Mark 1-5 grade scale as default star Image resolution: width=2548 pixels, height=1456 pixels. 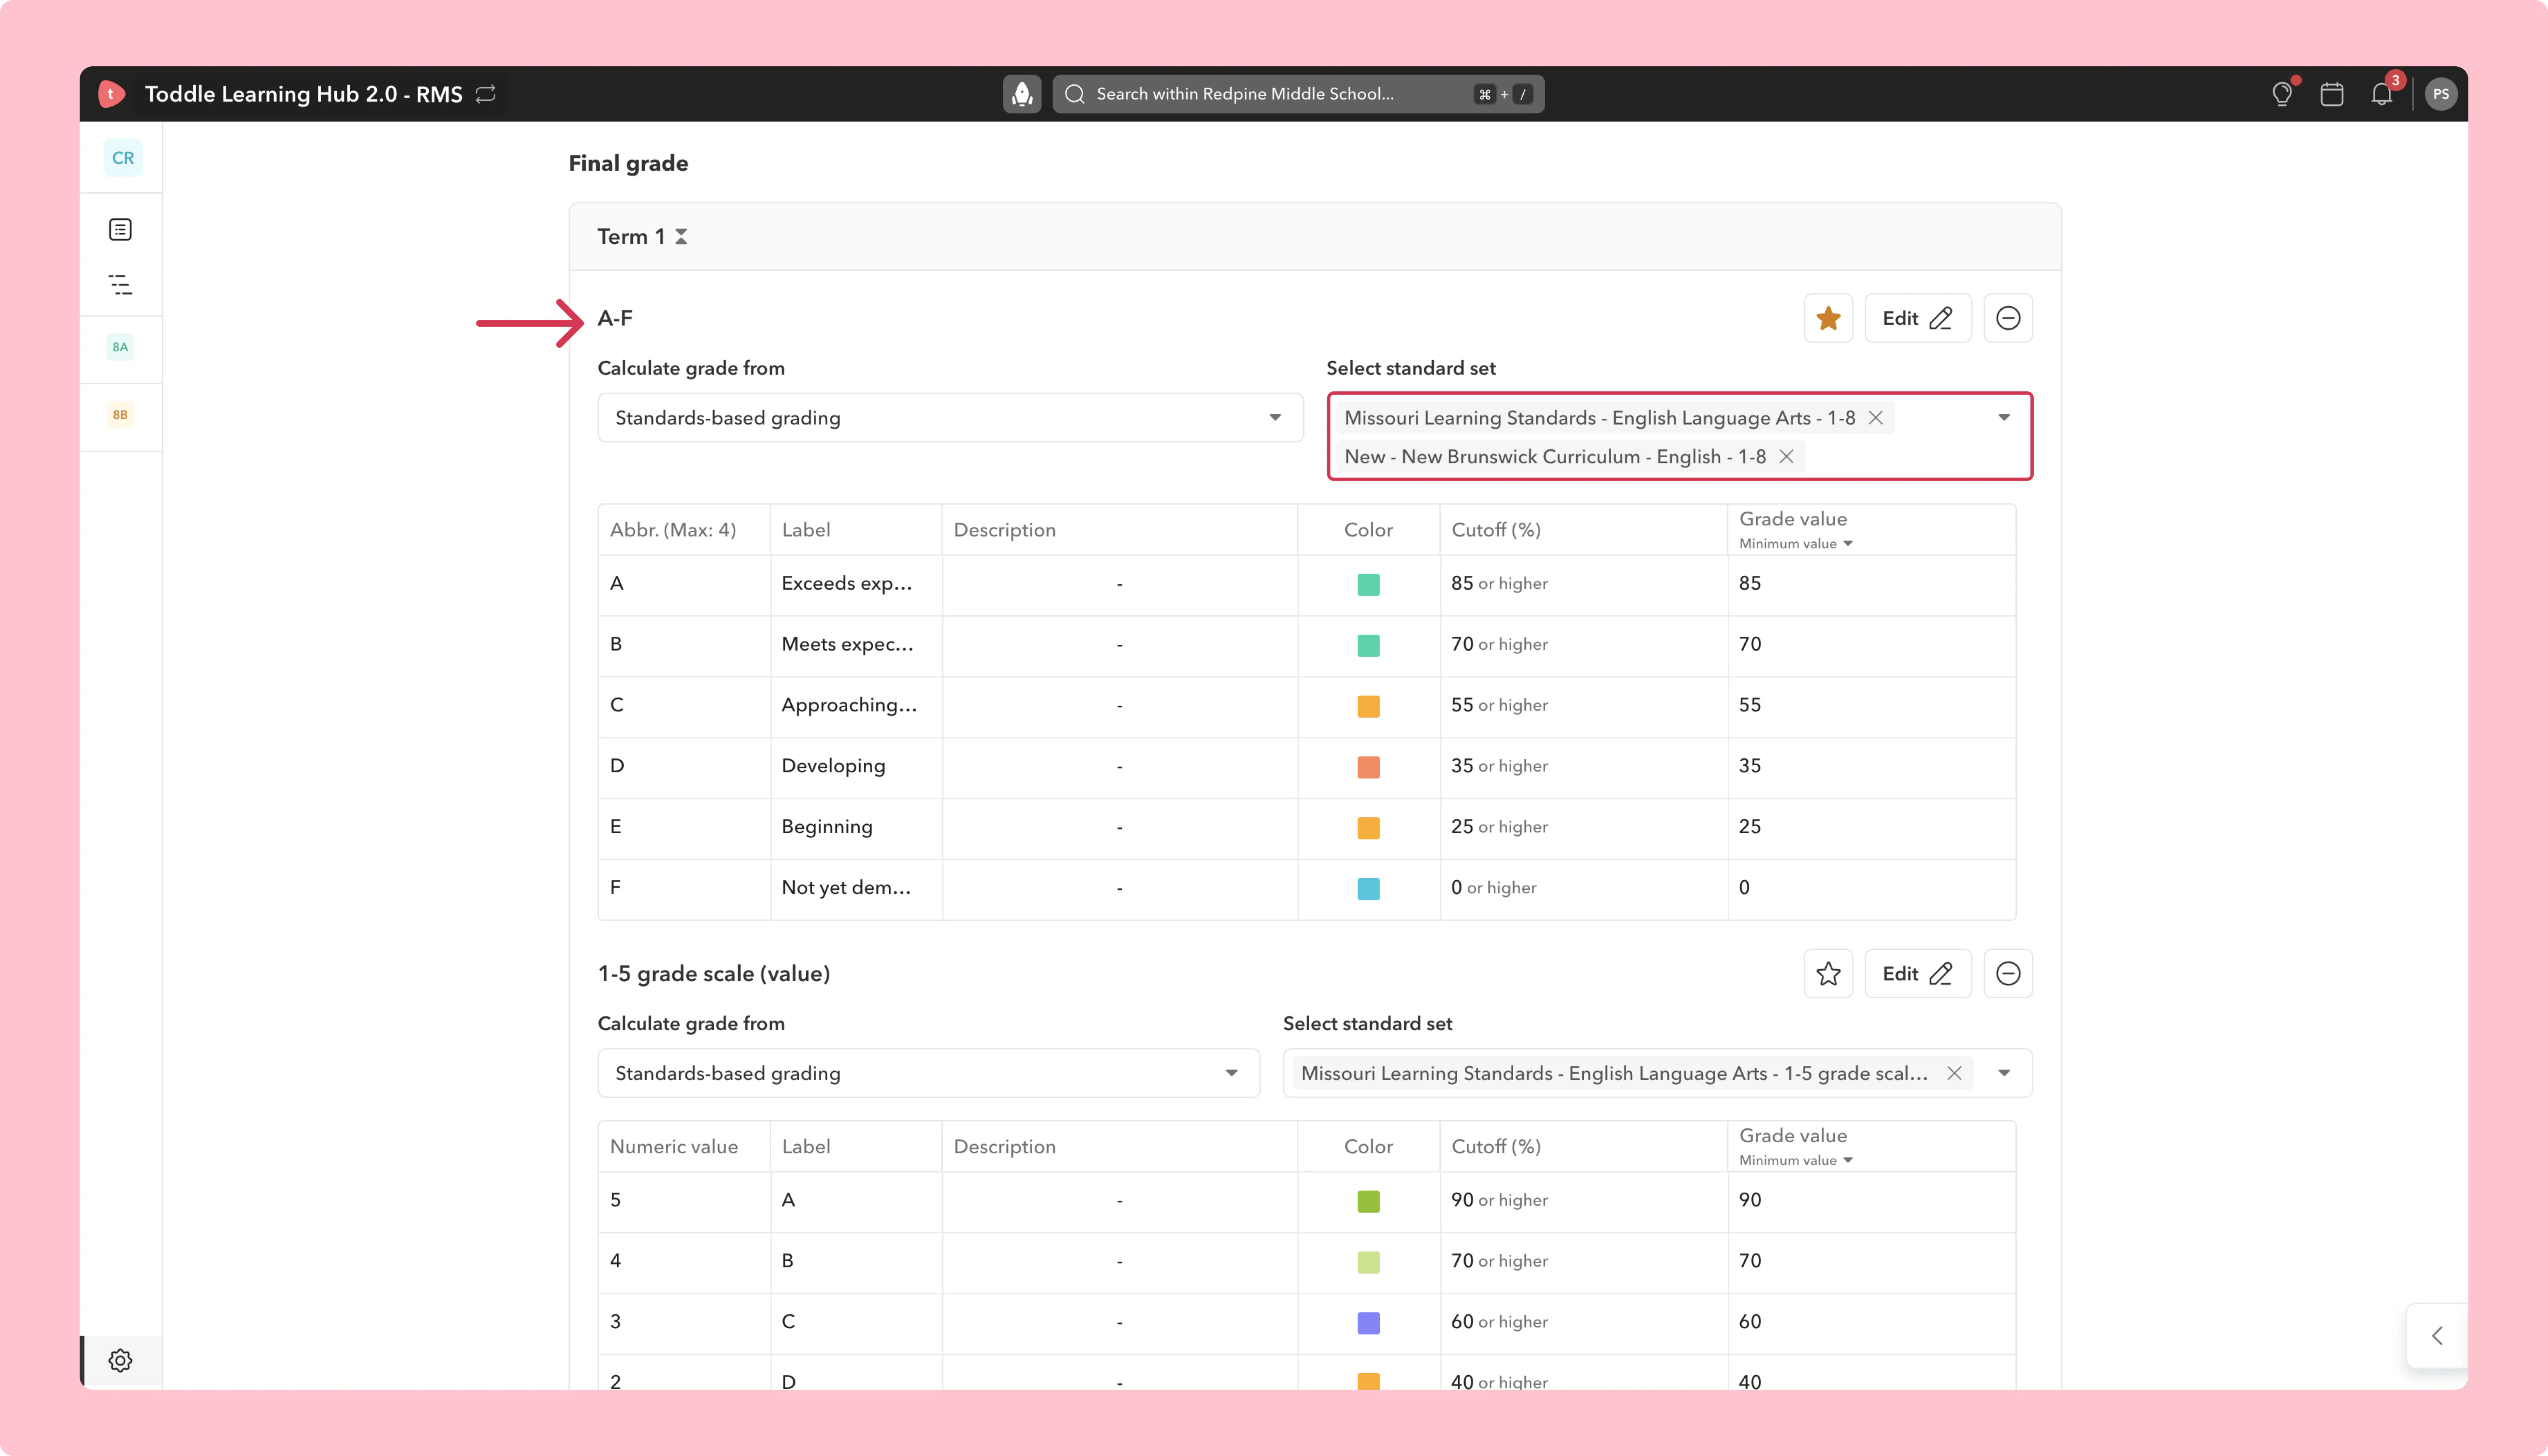coord(1828,974)
